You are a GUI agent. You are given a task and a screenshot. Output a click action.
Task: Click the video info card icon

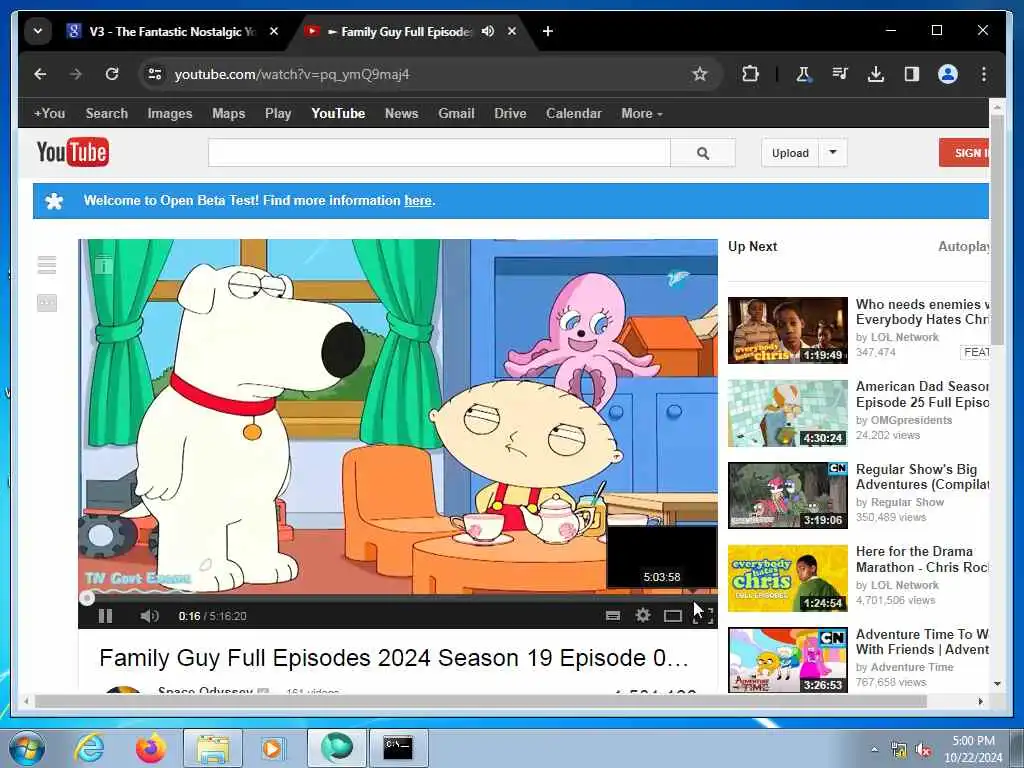click(x=104, y=265)
